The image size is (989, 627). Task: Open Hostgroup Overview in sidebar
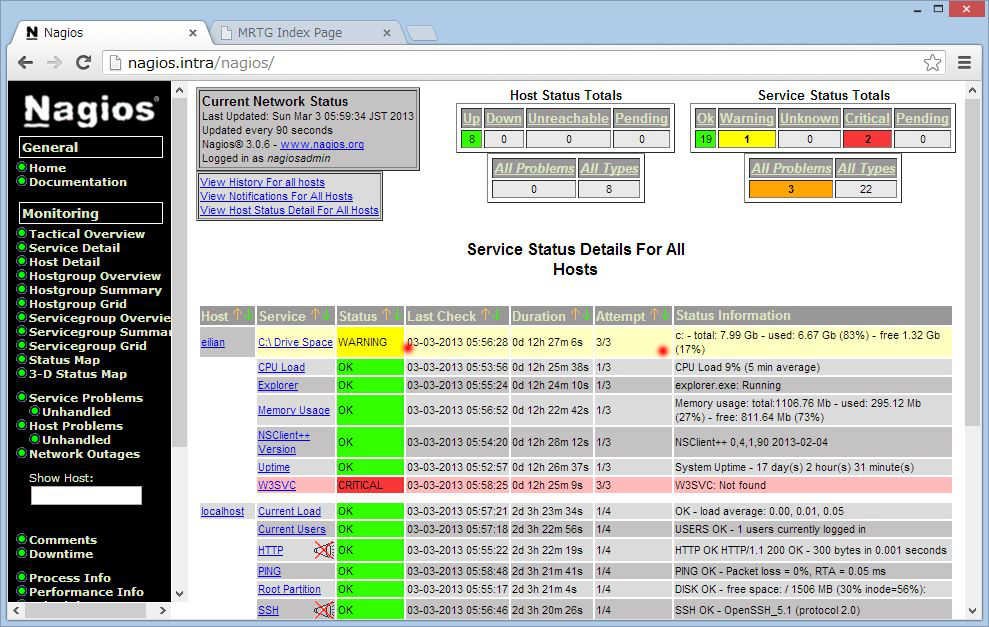click(95, 276)
